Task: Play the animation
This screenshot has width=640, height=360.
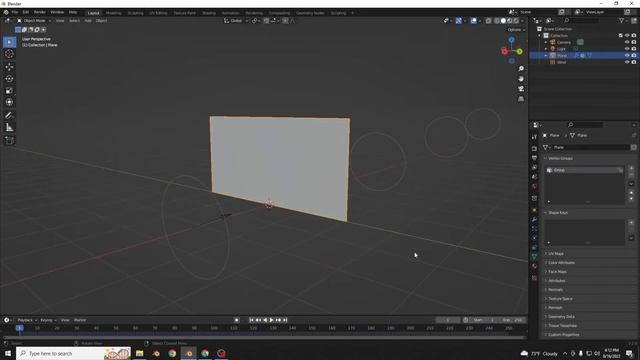Action: (271, 320)
